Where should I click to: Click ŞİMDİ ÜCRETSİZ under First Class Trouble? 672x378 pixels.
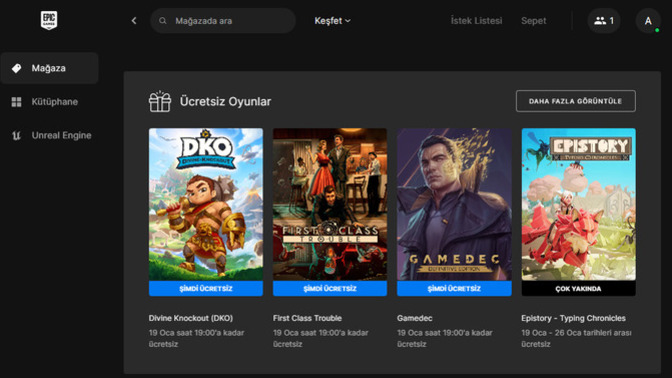click(x=330, y=288)
